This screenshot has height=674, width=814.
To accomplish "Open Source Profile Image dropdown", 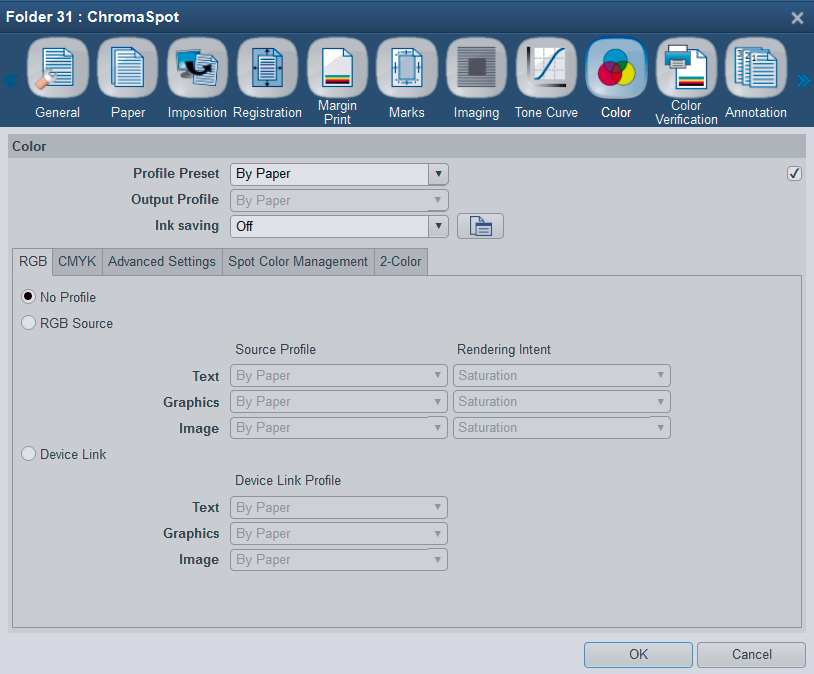I will tap(338, 427).
